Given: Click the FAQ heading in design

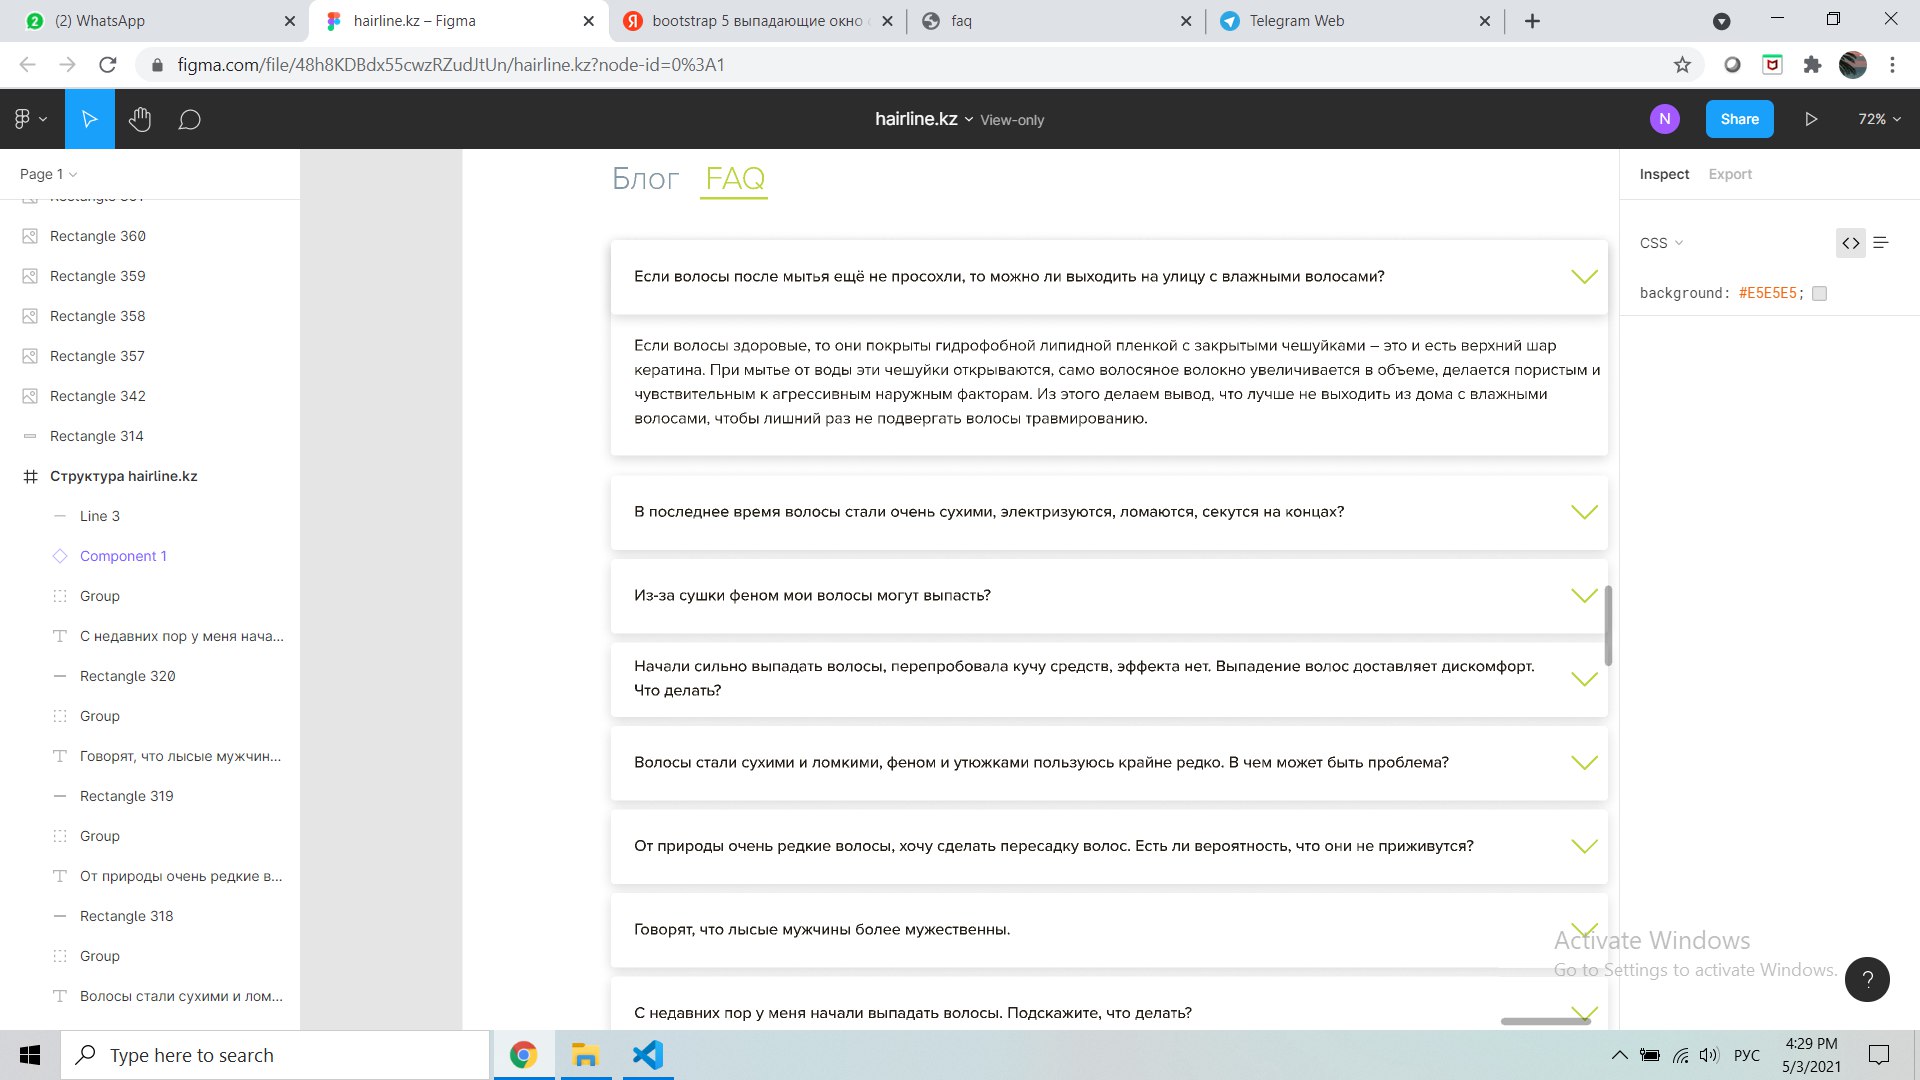Looking at the screenshot, I should [734, 178].
